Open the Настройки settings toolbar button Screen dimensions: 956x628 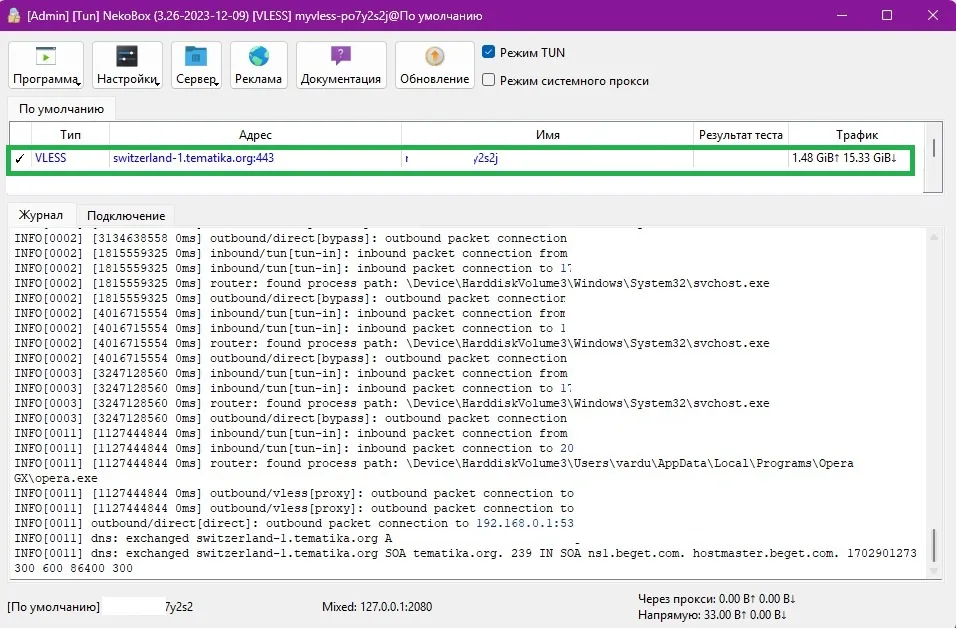[x=127, y=66]
